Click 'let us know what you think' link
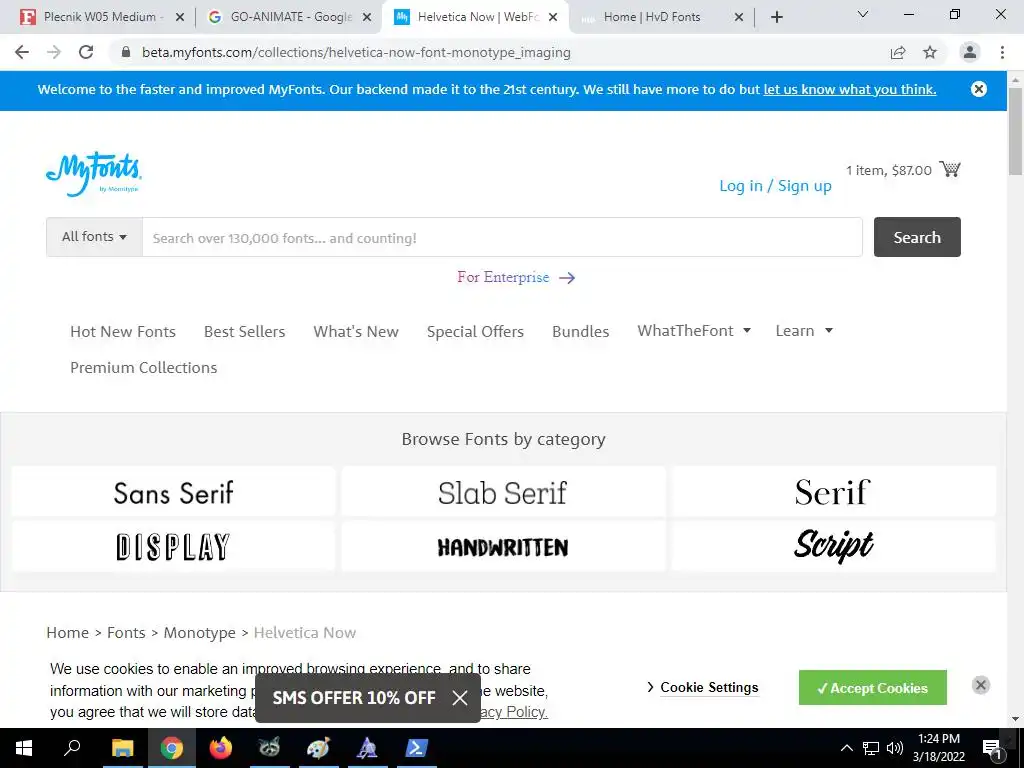Image resolution: width=1024 pixels, height=768 pixels. coord(850,89)
